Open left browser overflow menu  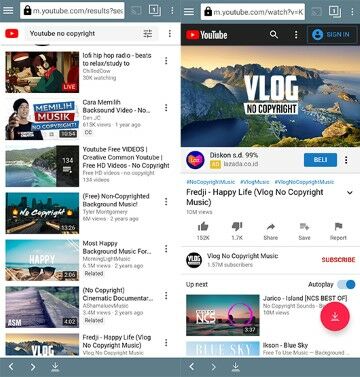[x=172, y=11]
